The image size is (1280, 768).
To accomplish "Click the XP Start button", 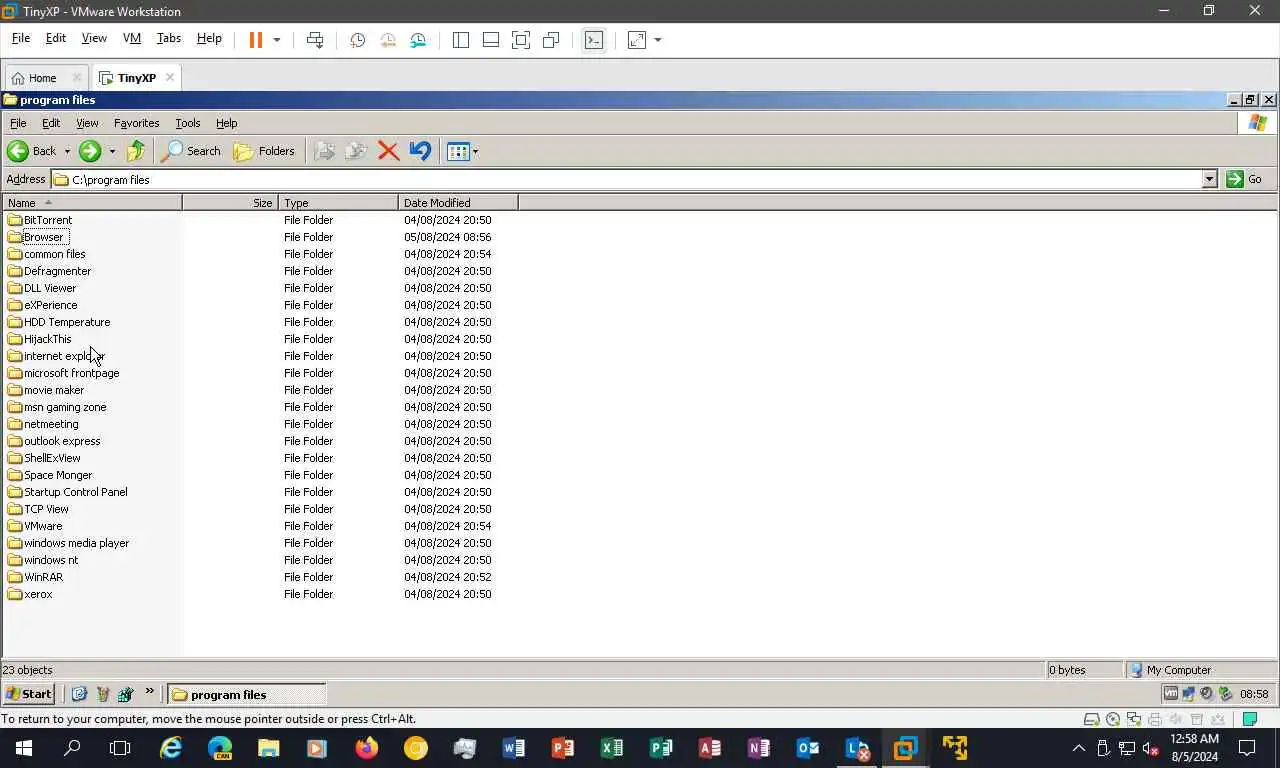I will [x=29, y=694].
